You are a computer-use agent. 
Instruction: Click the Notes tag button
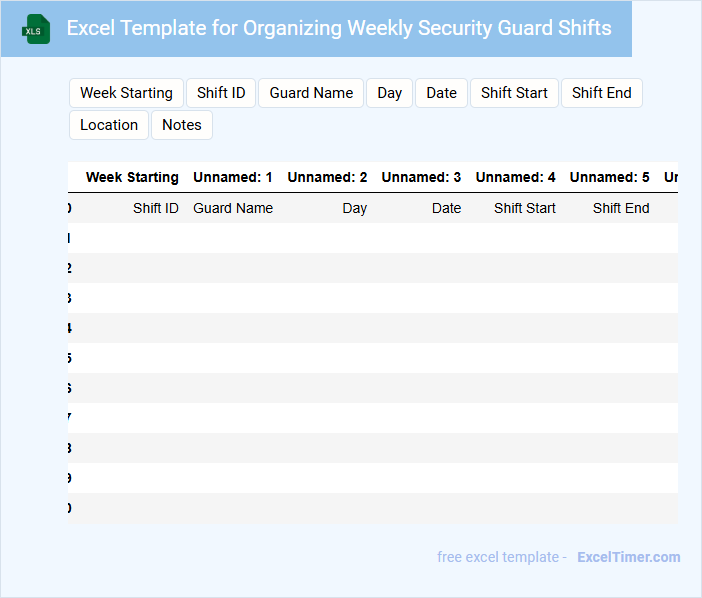(182, 125)
